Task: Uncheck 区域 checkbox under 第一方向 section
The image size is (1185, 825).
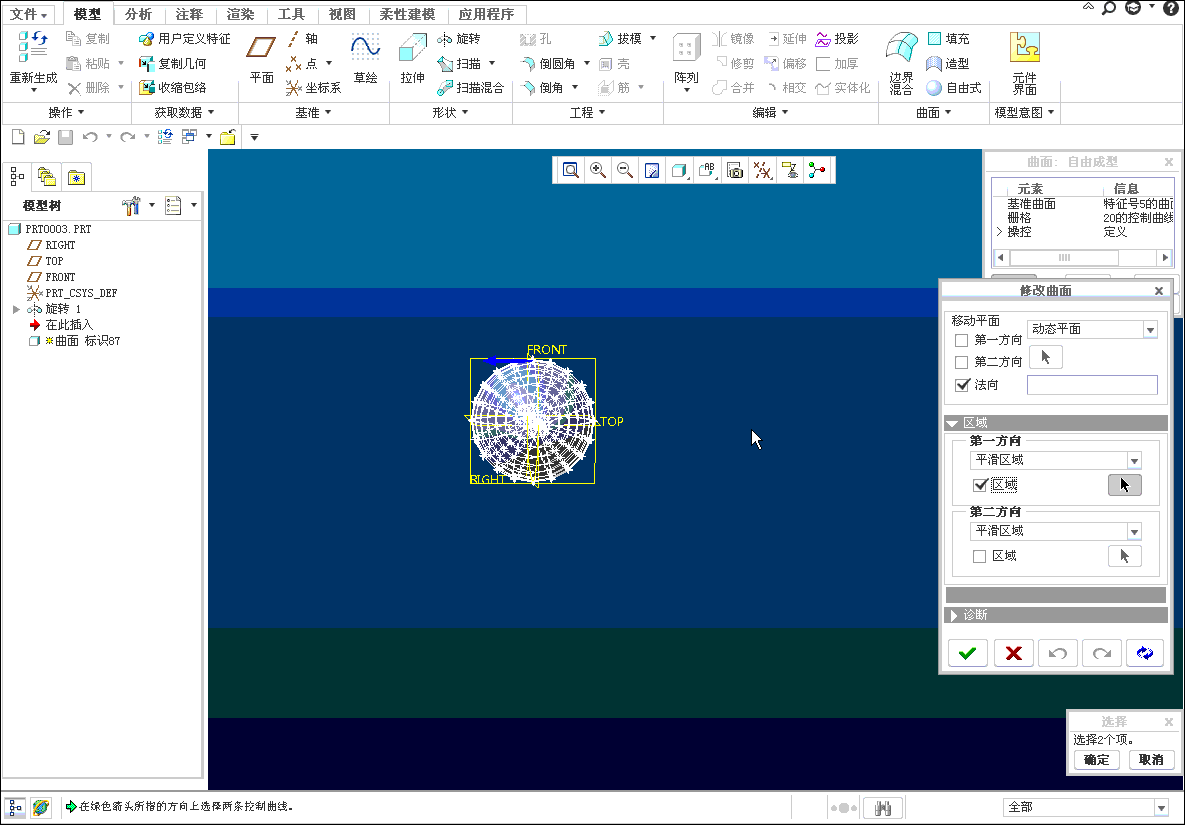Action: [x=980, y=485]
